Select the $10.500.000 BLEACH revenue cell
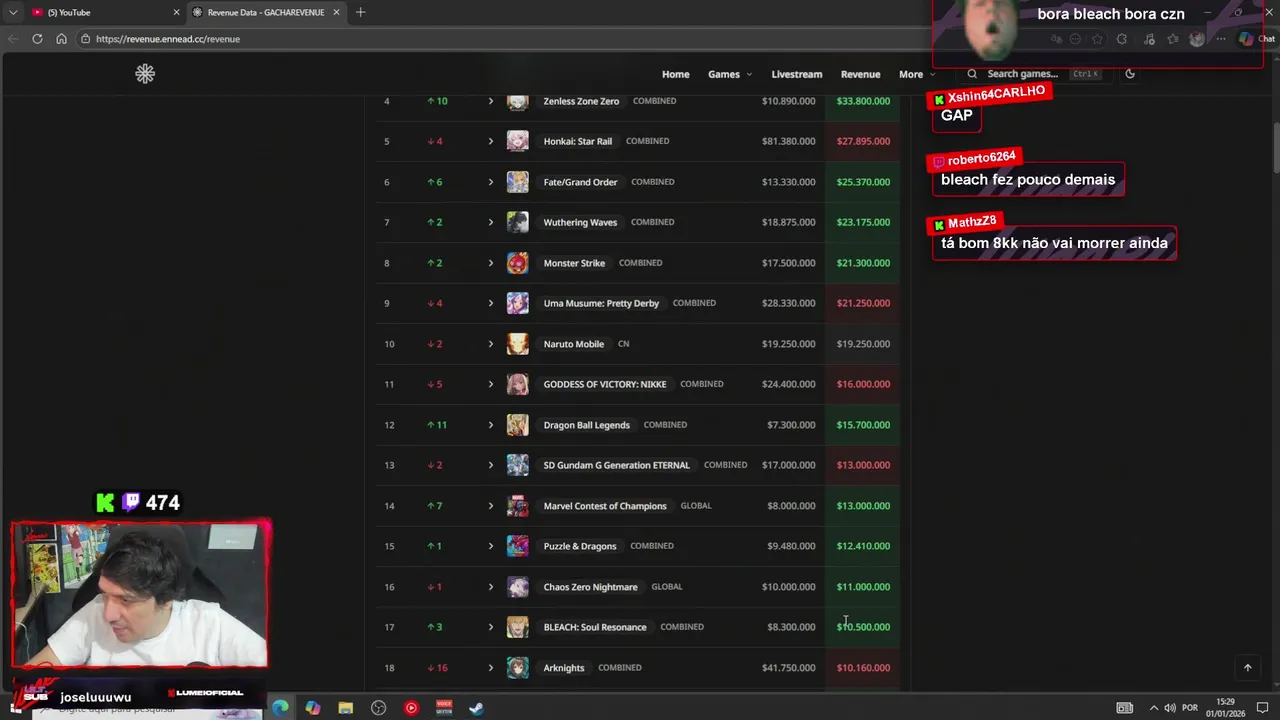Screen dimensions: 1280x720 [863, 627]
